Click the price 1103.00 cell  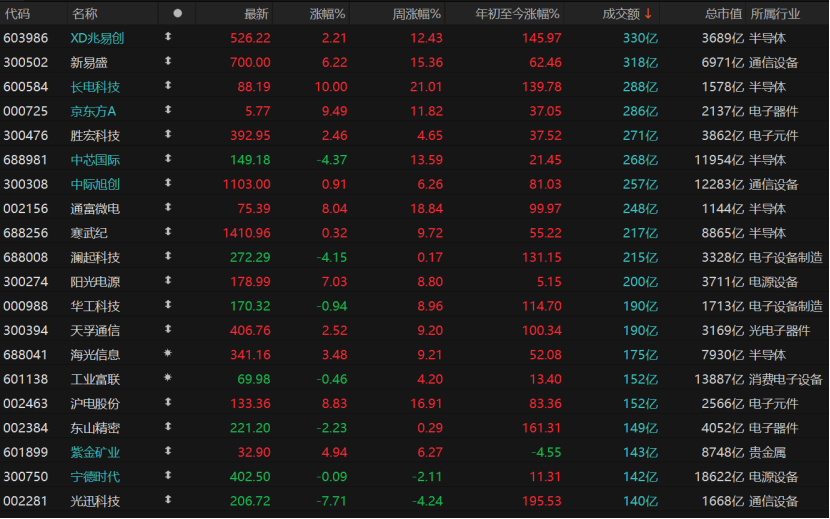coord(247,184)
